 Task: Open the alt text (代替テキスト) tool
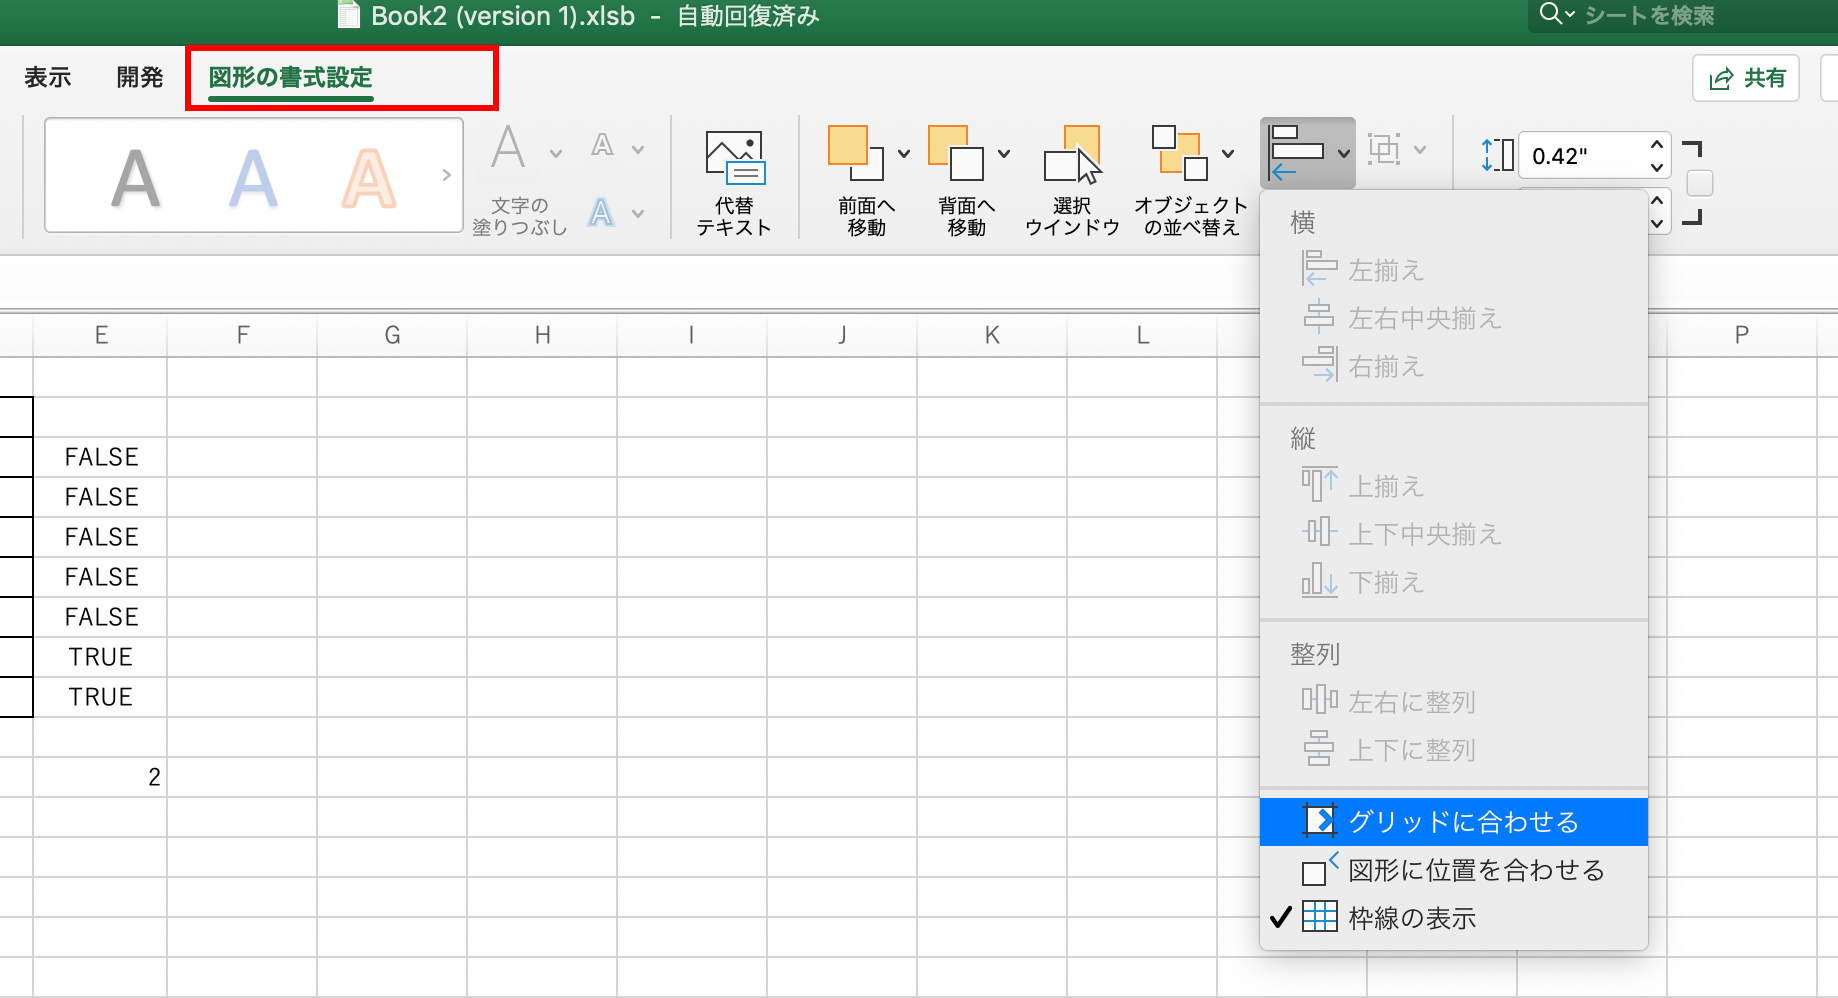coord(734,181)
